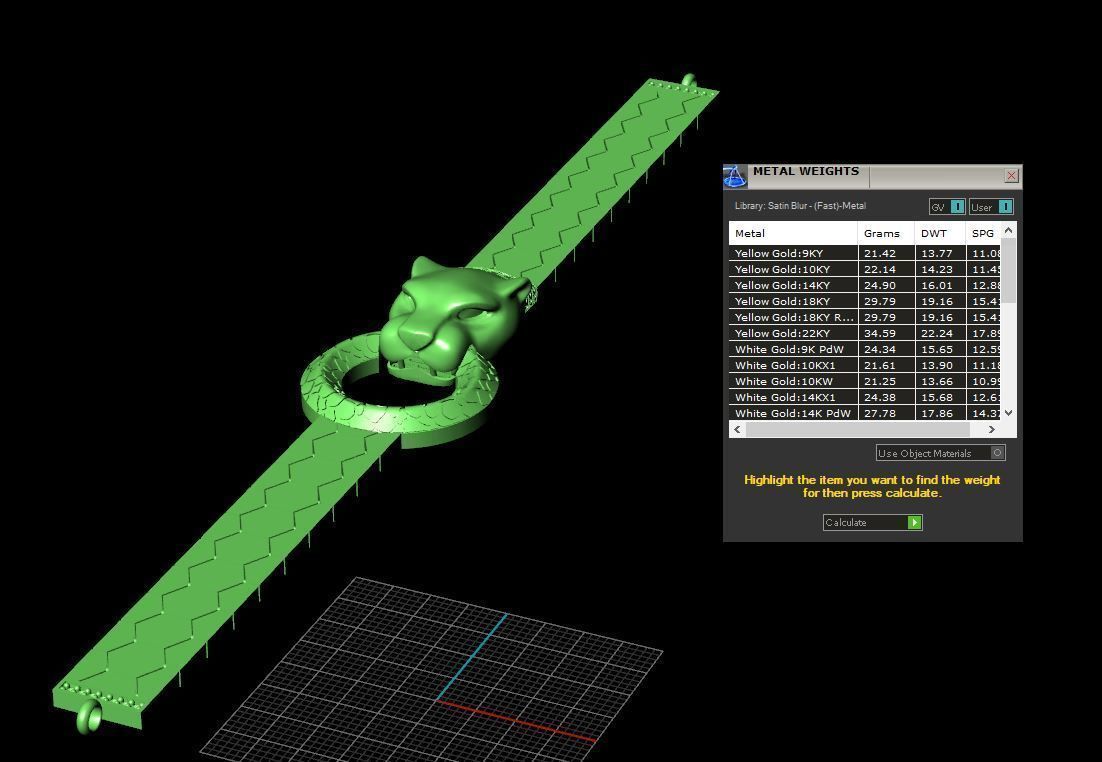
Task: Click vertical scrollbar down arrow in table
Action: (1009, 413)
